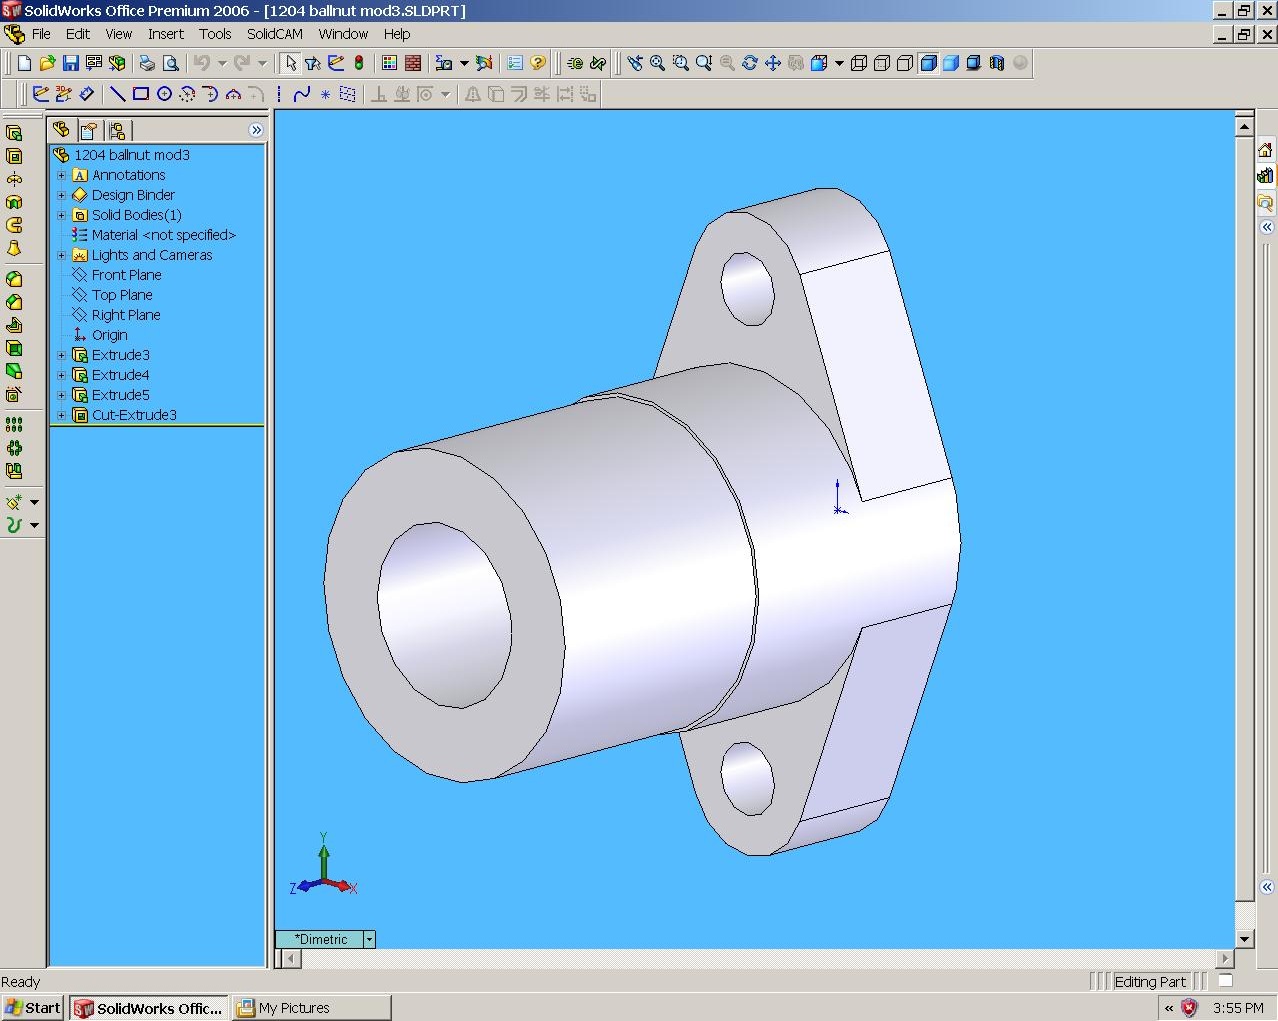Select the Rotate View tool
The width and height of the screenshot is (1278, 1021).
(750, 63)
